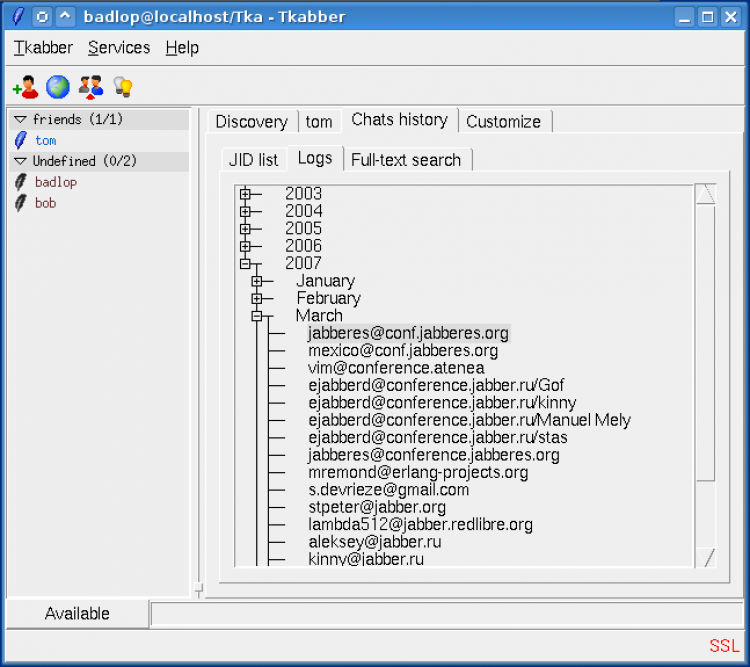
Task: Select jabberes@conf.jabberes.org log
Action: click(x=408, y=333)
